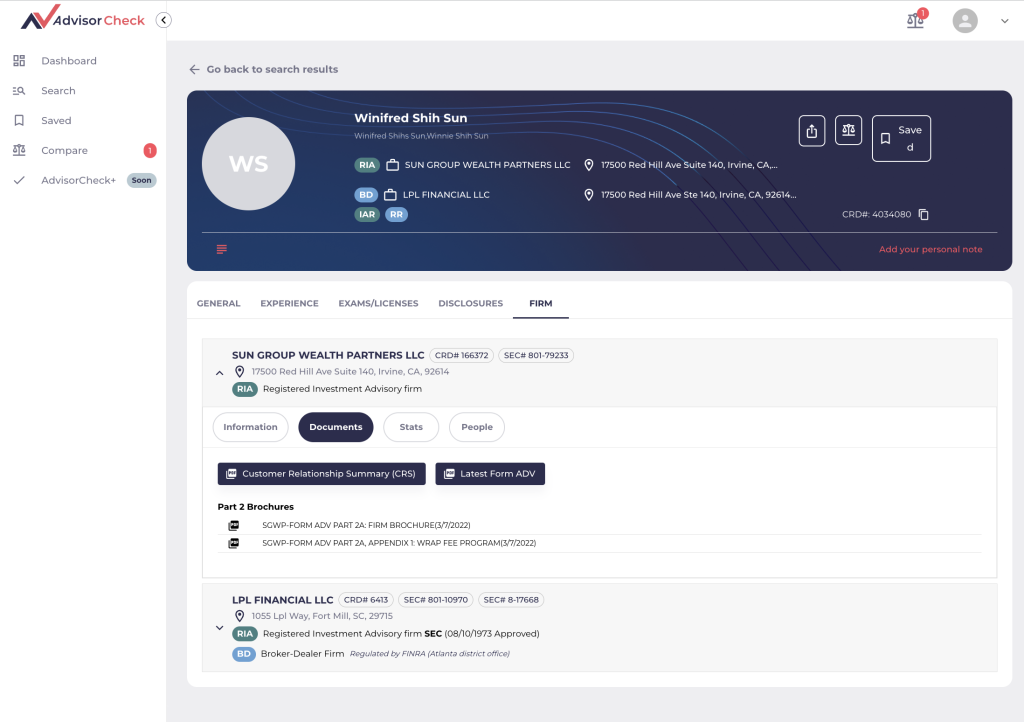
Task: Open notifications via the top-right scales bell icon
Action: 914,19
